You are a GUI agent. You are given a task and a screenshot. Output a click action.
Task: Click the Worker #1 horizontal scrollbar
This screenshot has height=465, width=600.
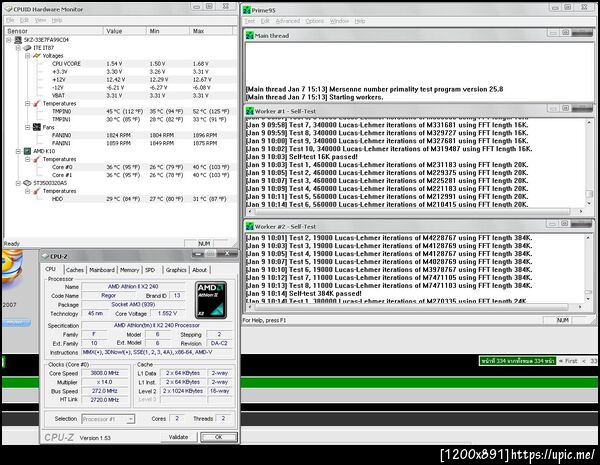(415, 211)
